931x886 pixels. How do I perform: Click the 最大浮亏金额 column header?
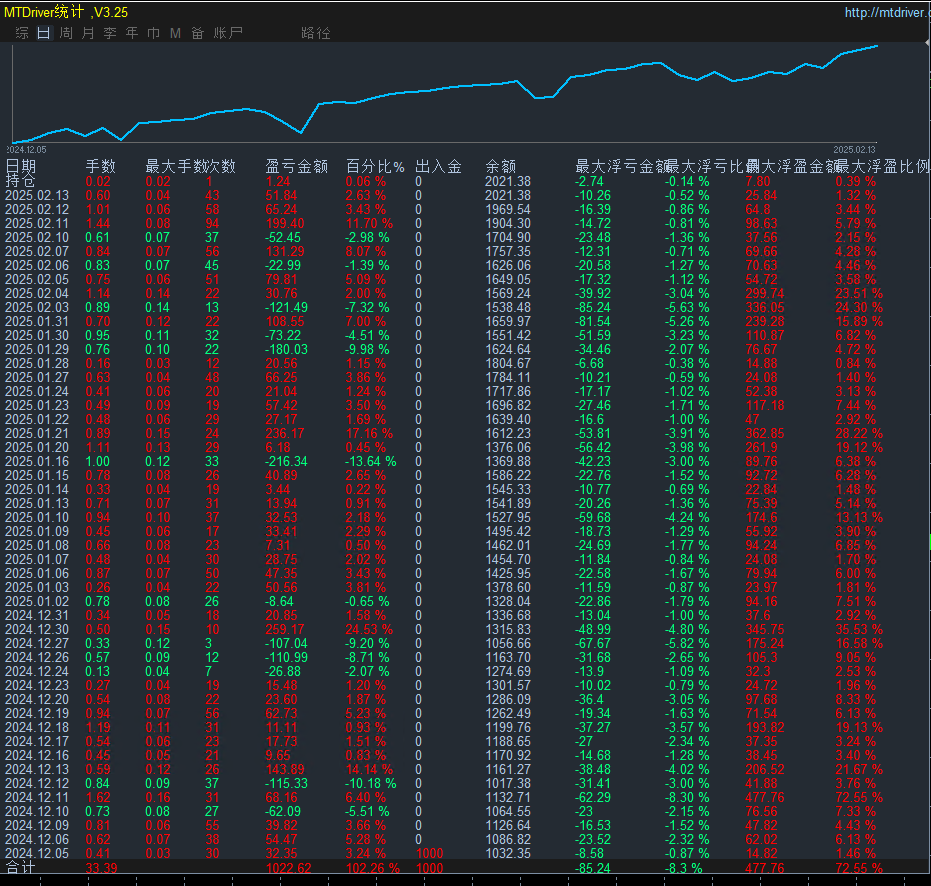click(622, 166)
